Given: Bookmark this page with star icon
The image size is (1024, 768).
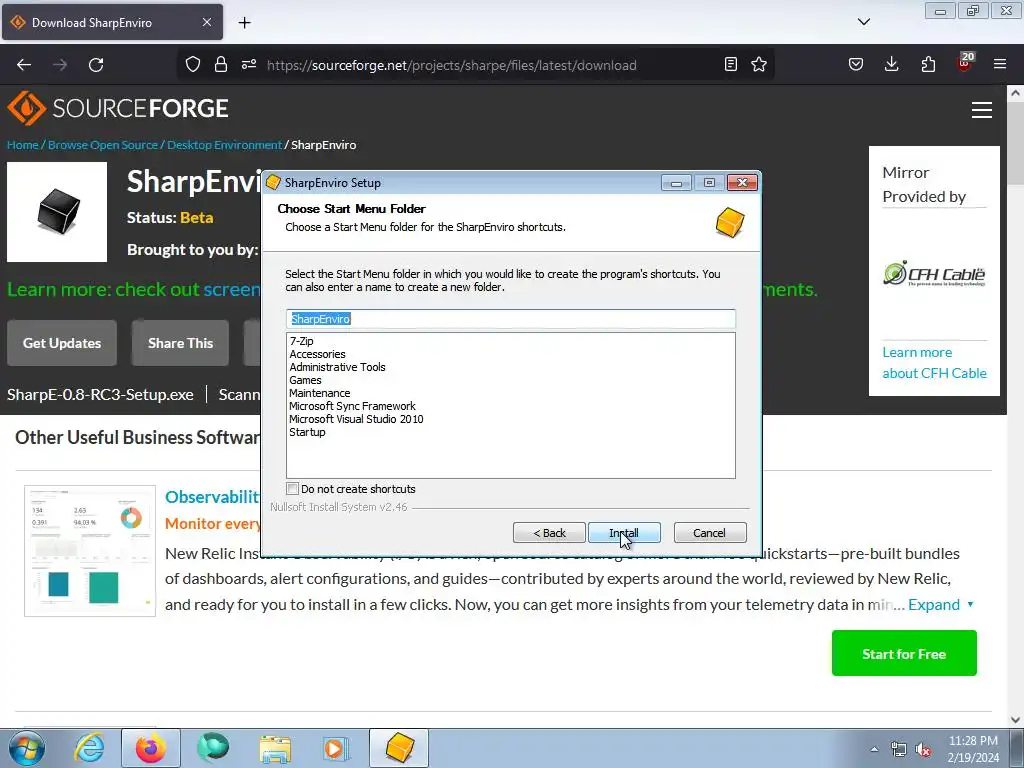Looking at the screenshot, I should (x=759, y=65).
